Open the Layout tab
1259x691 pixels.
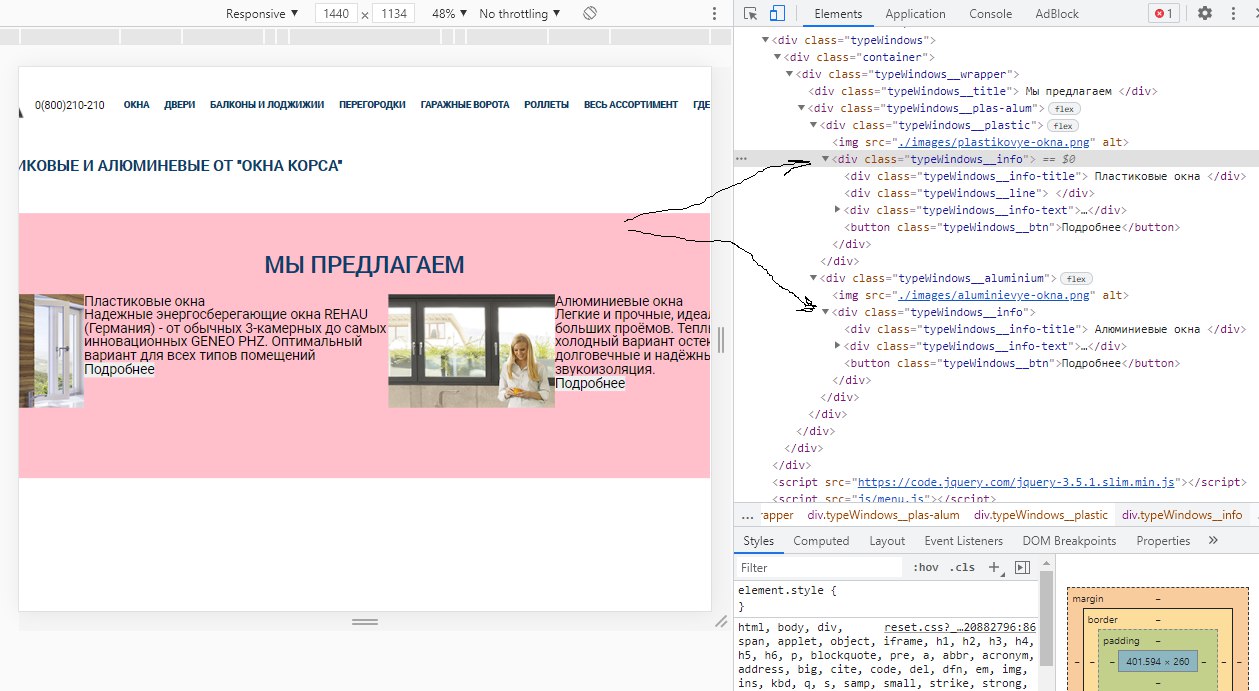click(887, 541)
